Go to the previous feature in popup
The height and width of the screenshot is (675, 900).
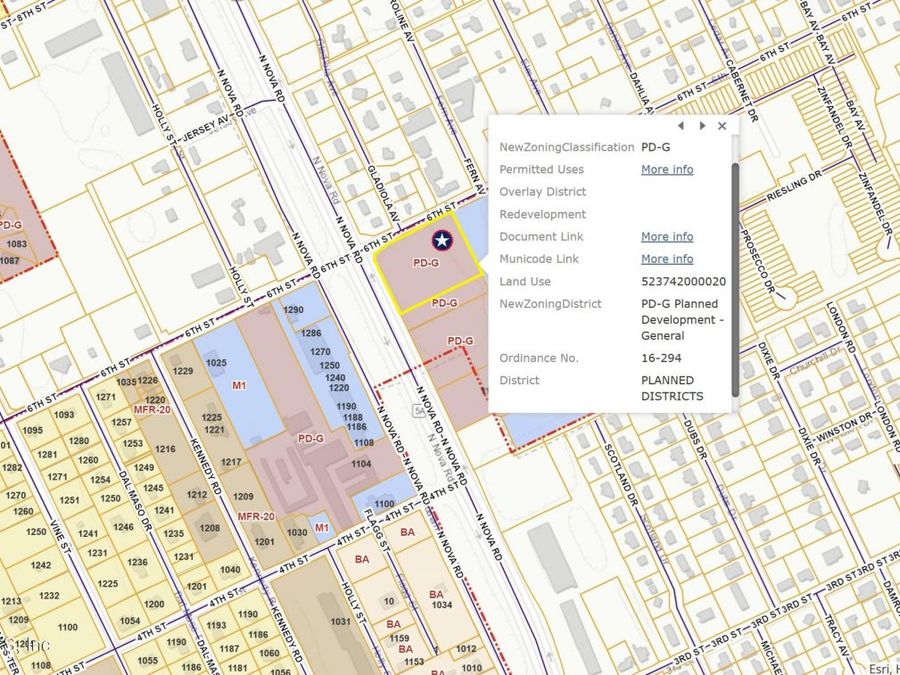[x=681, y=126]
